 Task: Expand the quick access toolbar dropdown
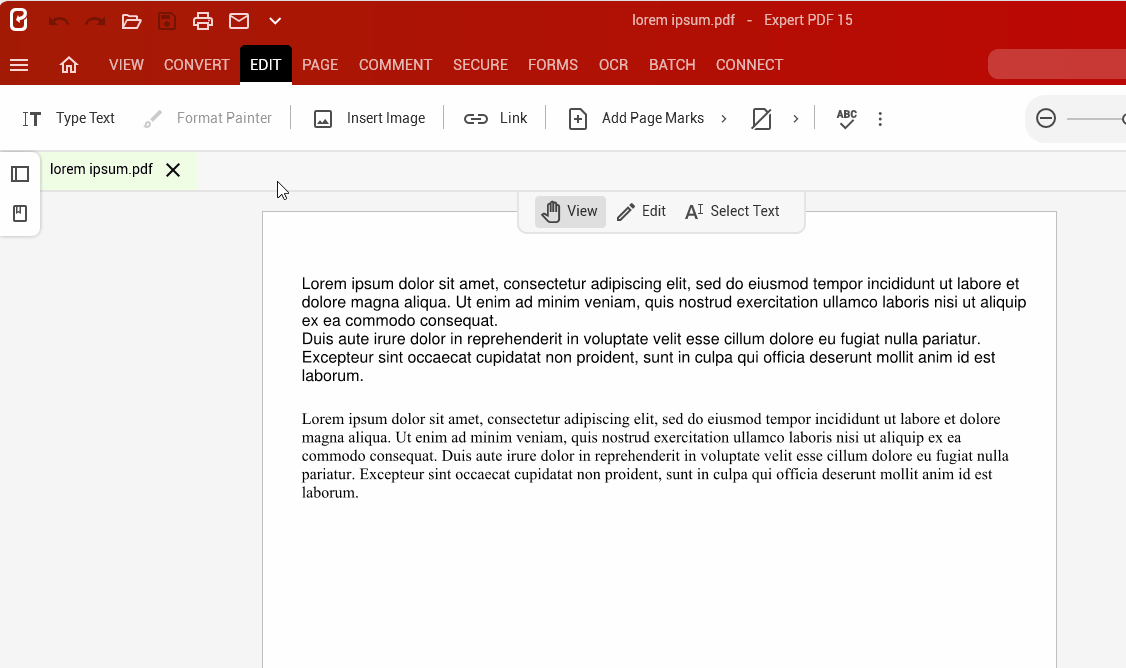pyautogui.click(x=275, y=21)
